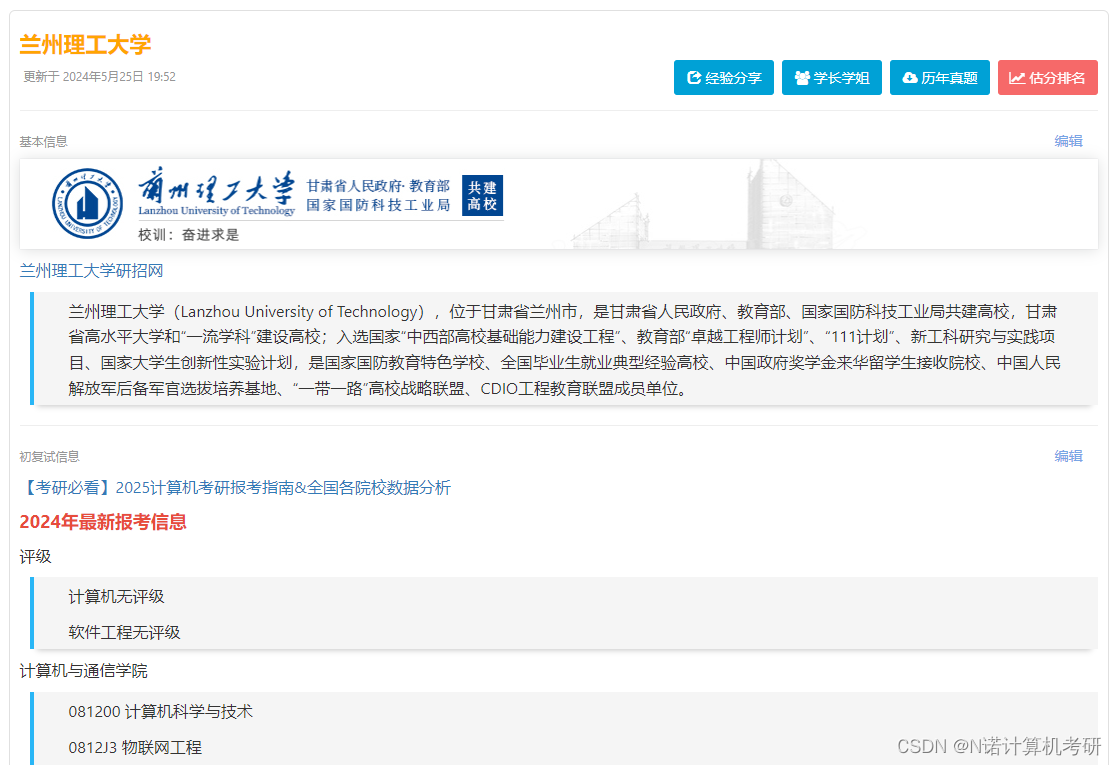Viewport: 1117px width, 765px height.
Task: Open the 经验分享 experience sharing button
Action: click(723, 78)
